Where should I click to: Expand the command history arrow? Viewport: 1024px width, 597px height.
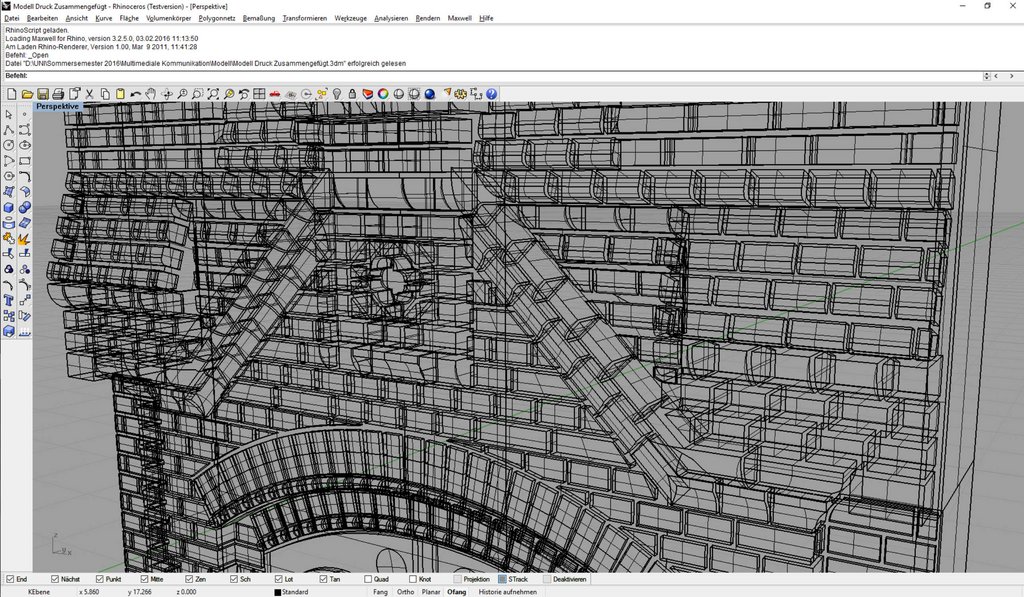tap(986, 76)
